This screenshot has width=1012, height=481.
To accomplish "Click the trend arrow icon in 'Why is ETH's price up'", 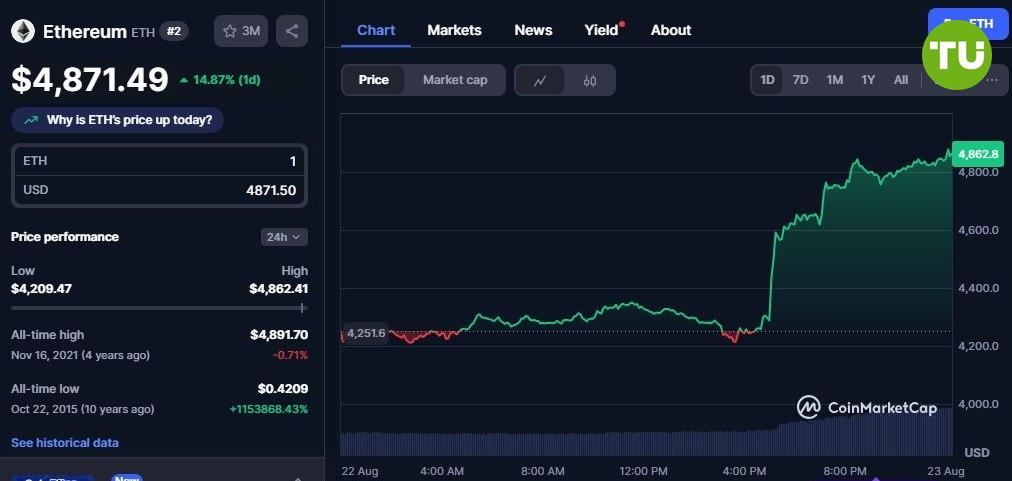I will coord(30,120).
